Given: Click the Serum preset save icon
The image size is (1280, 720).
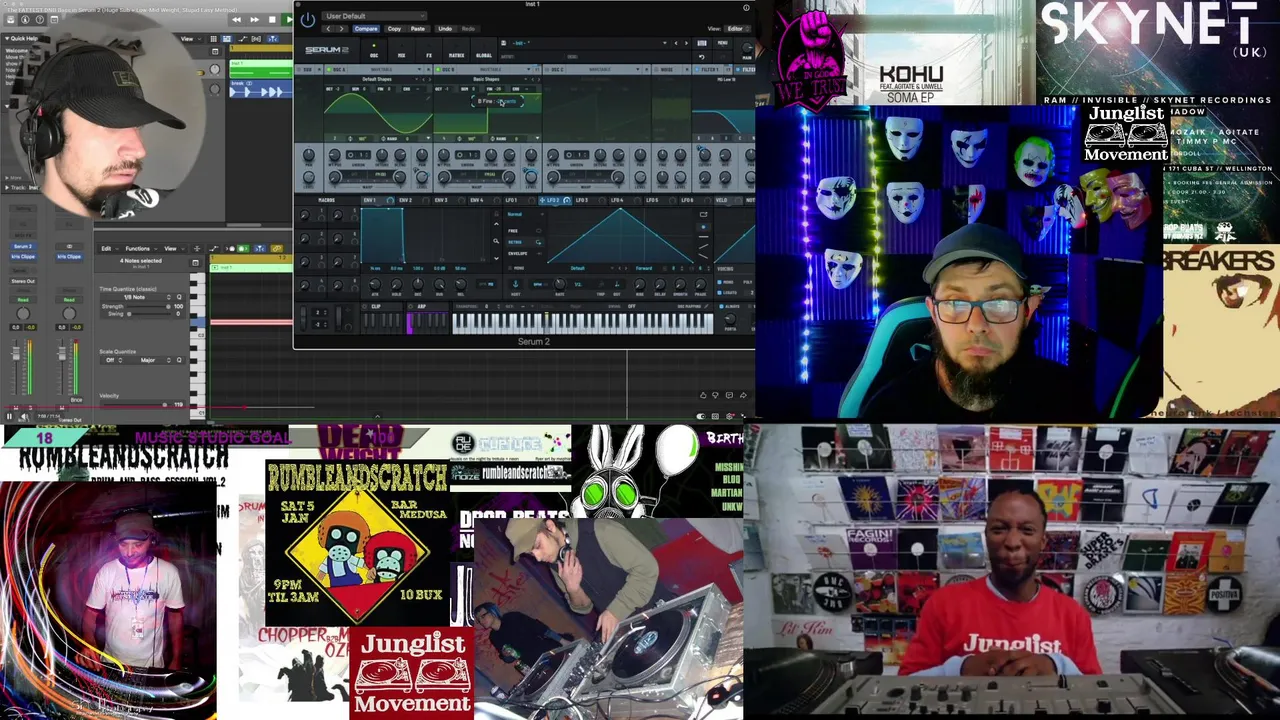Looking at the screenshot, I should point(503,43).
